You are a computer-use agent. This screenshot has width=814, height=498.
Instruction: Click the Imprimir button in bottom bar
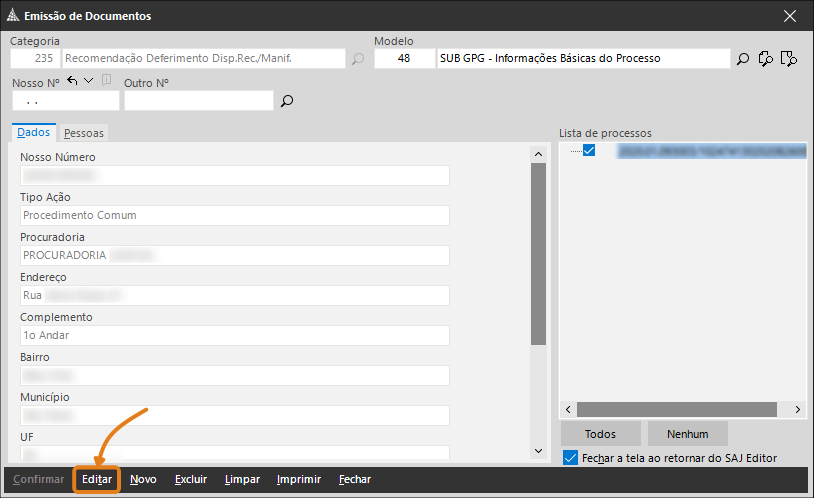tap(298, 480)
